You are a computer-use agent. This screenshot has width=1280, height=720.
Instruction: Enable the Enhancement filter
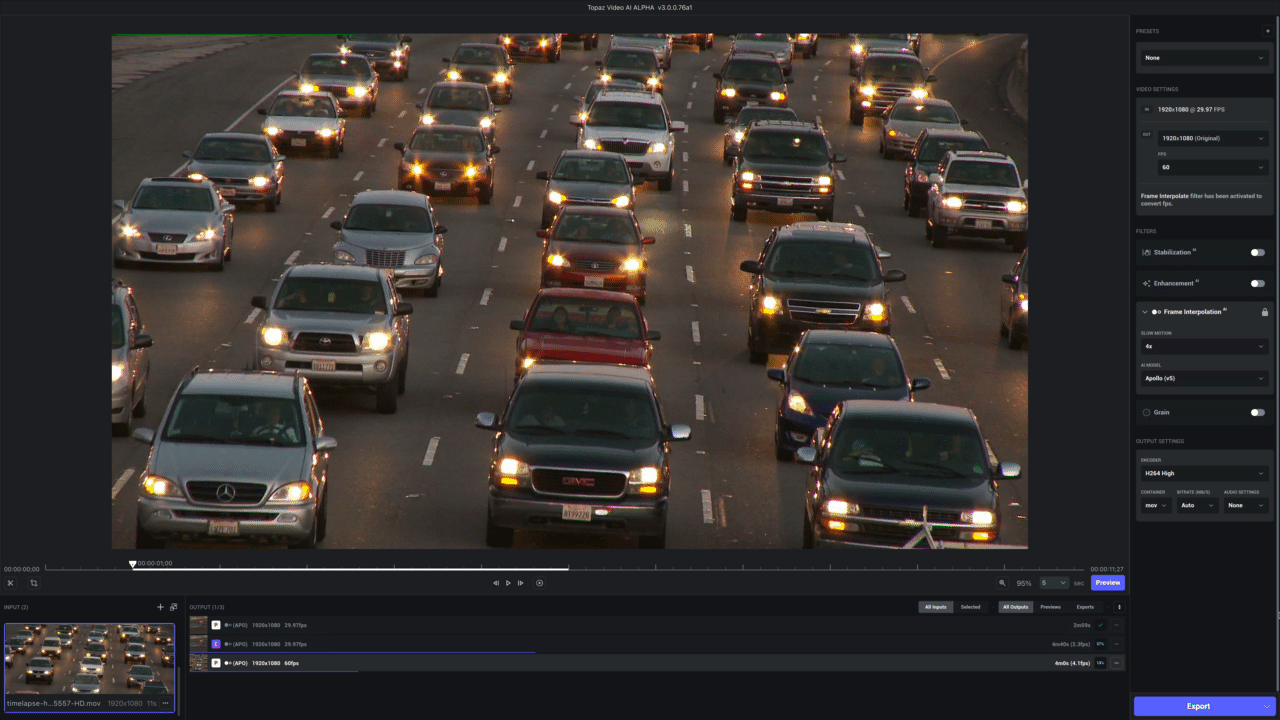pyautogui.click(x=1258, y=283)
